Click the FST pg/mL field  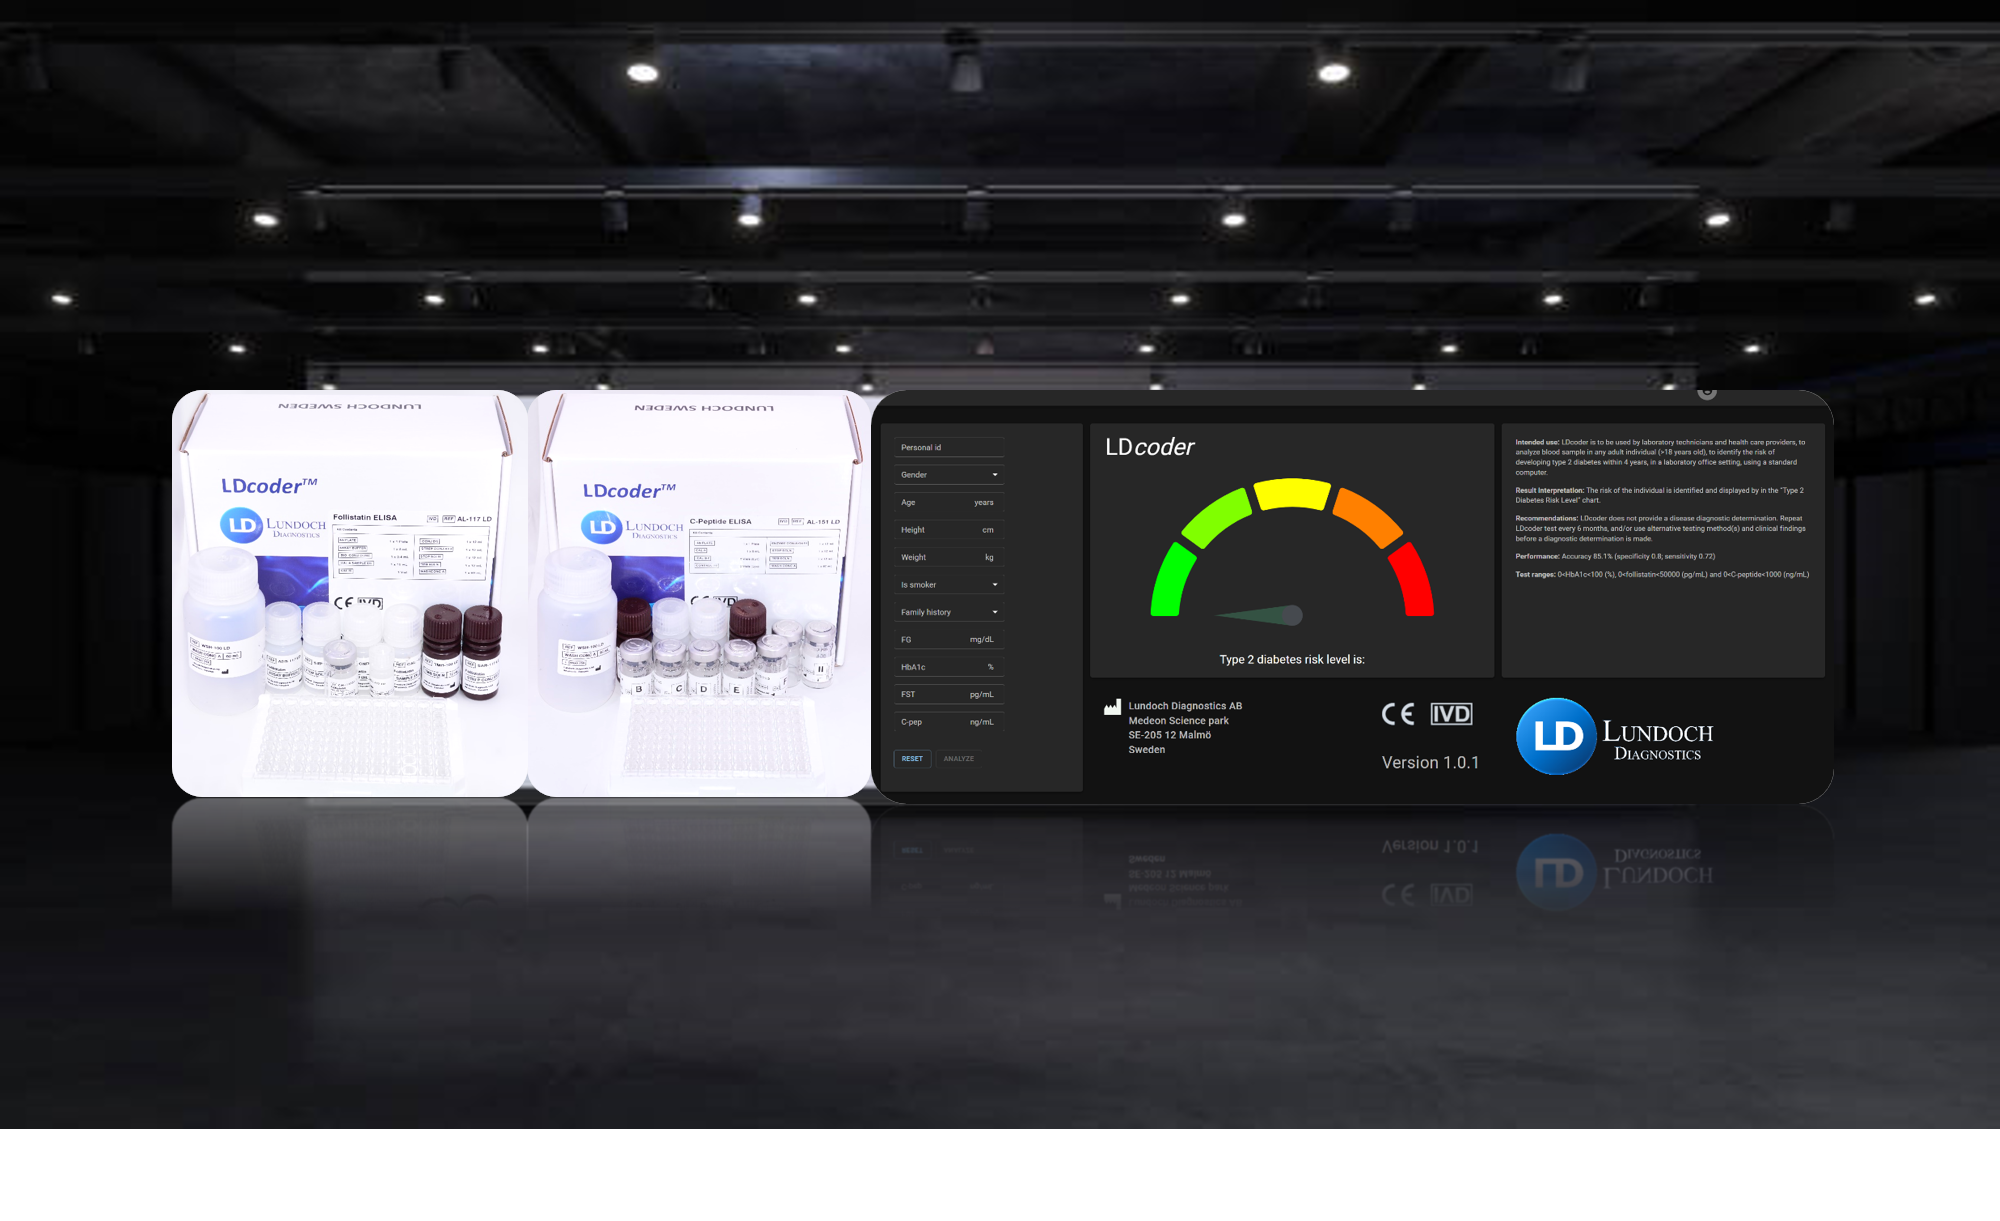[948, 694]
